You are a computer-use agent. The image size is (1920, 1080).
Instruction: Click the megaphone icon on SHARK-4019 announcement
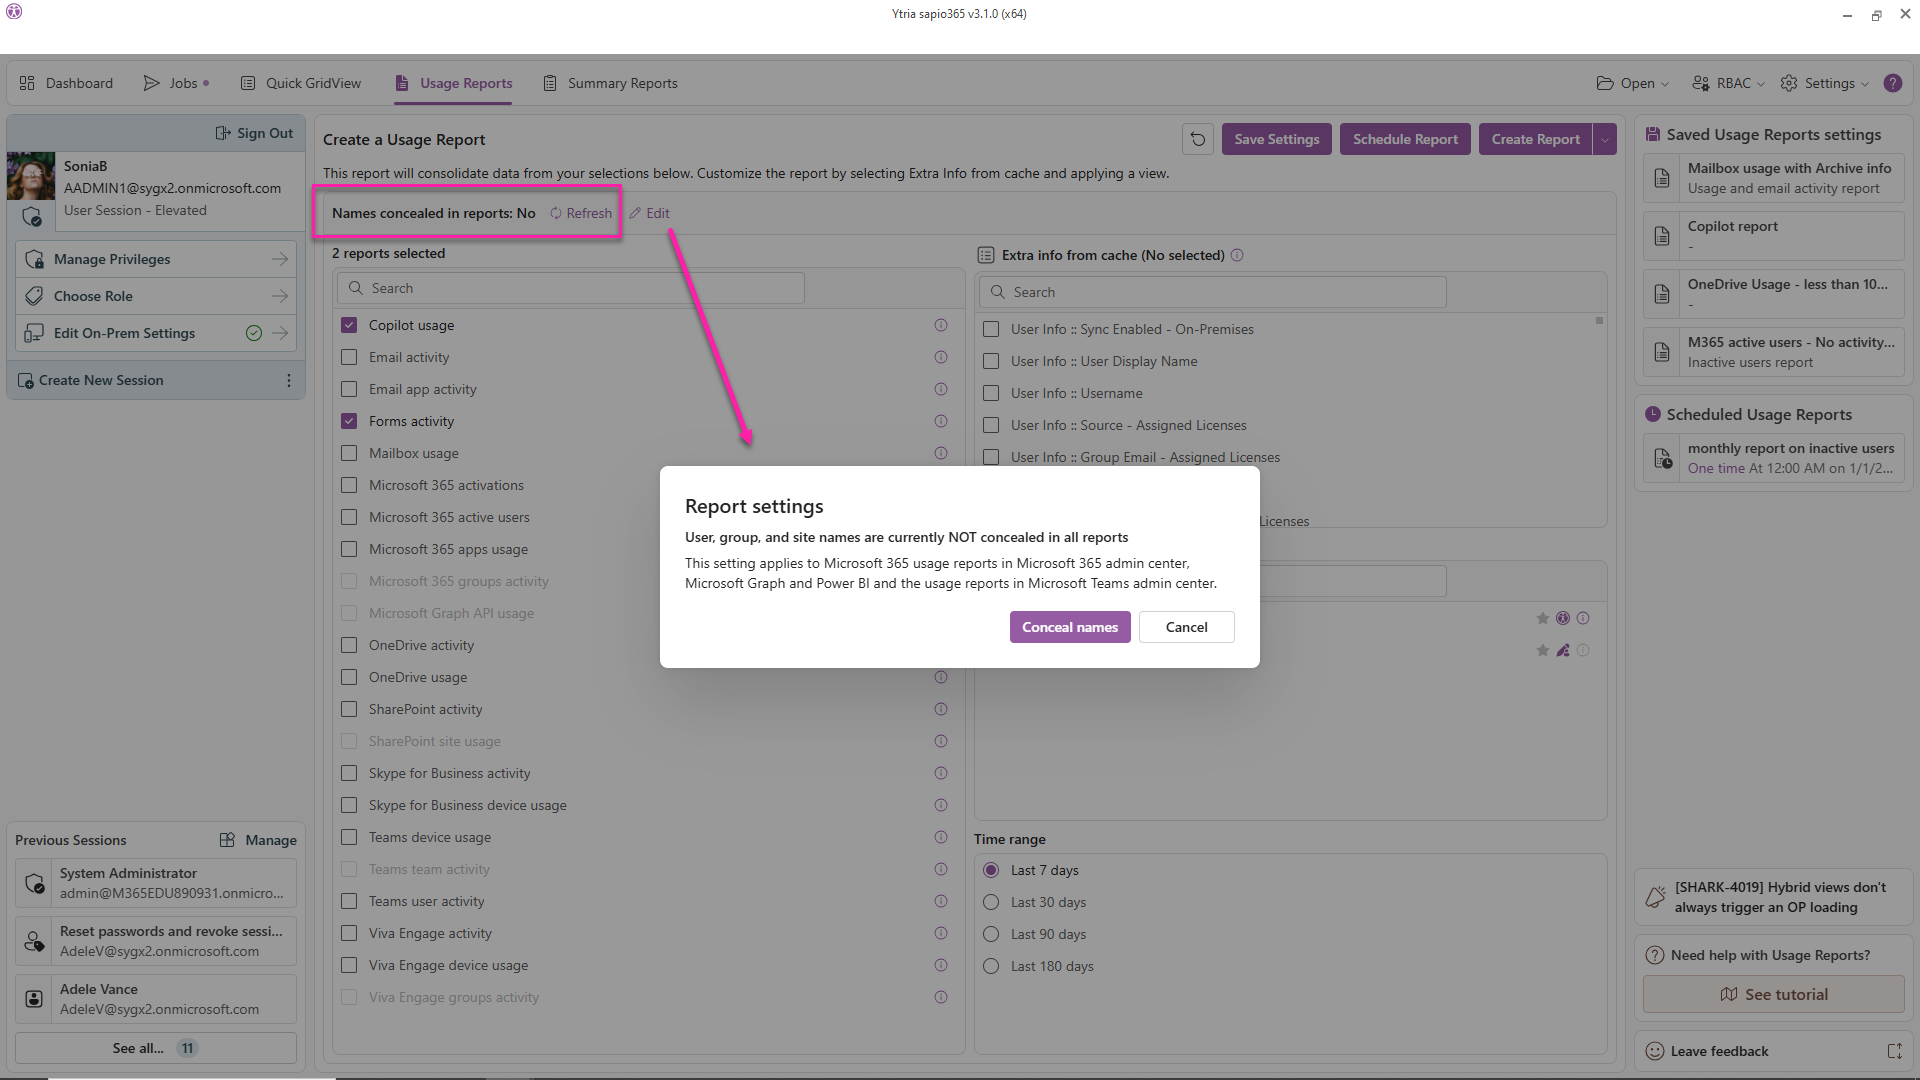[1656, 897]
